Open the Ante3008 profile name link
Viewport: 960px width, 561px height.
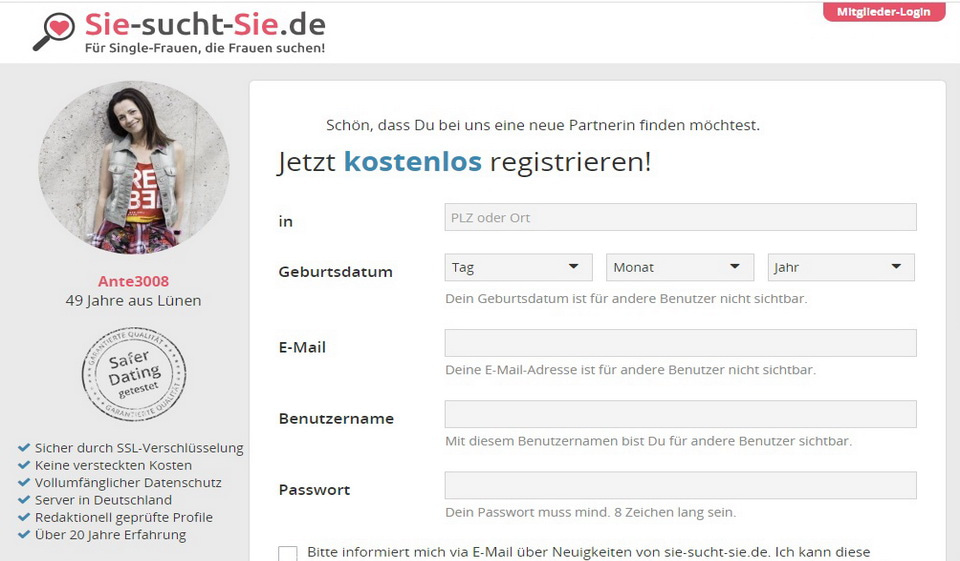click(133, 281)
